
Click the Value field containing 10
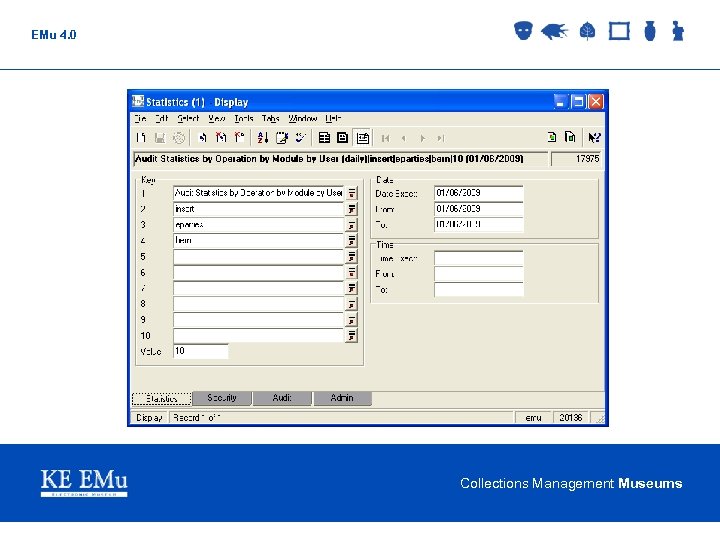[201, 351]
